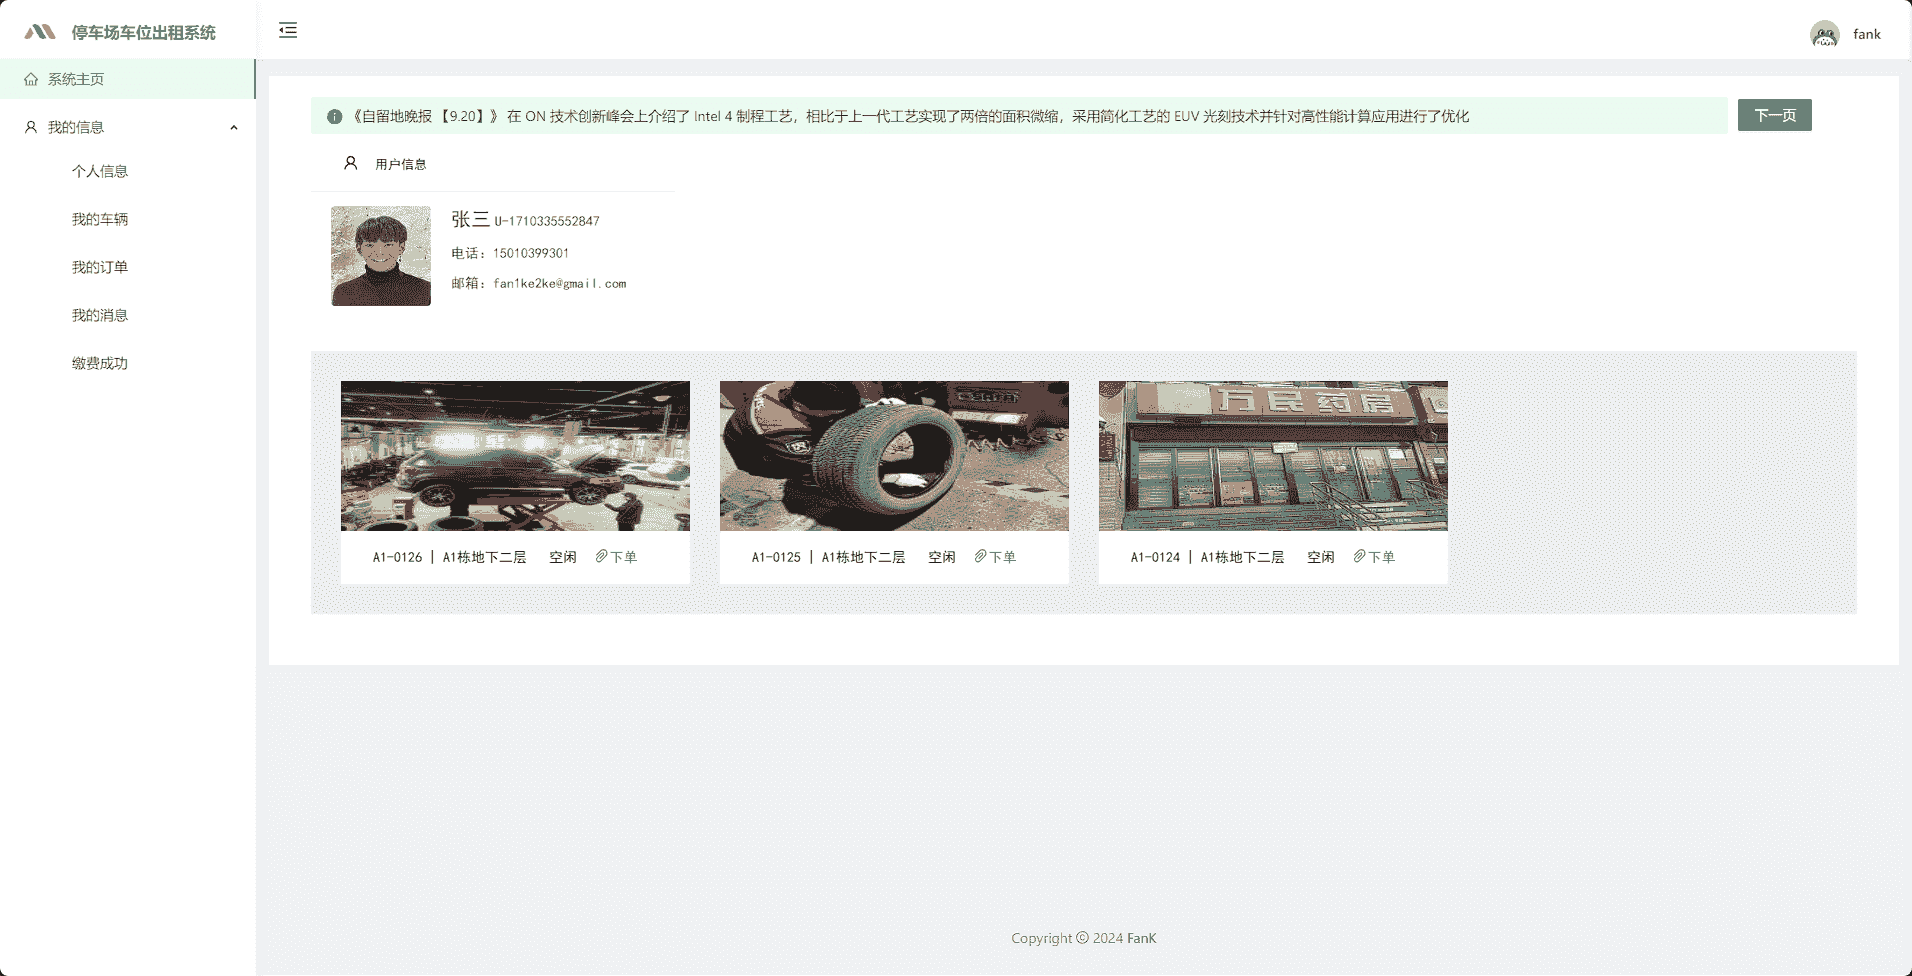This screenshot has width=1912, height=976.
Task: Click the A1-0124 spot number label
Action: pos(1156,557)
